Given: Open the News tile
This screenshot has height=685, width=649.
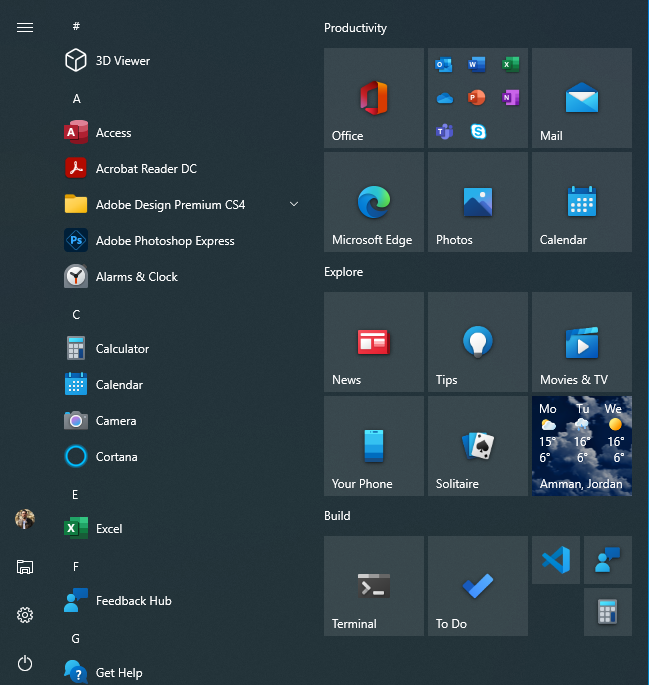Looking at the screenshot, I should point(374,342).
